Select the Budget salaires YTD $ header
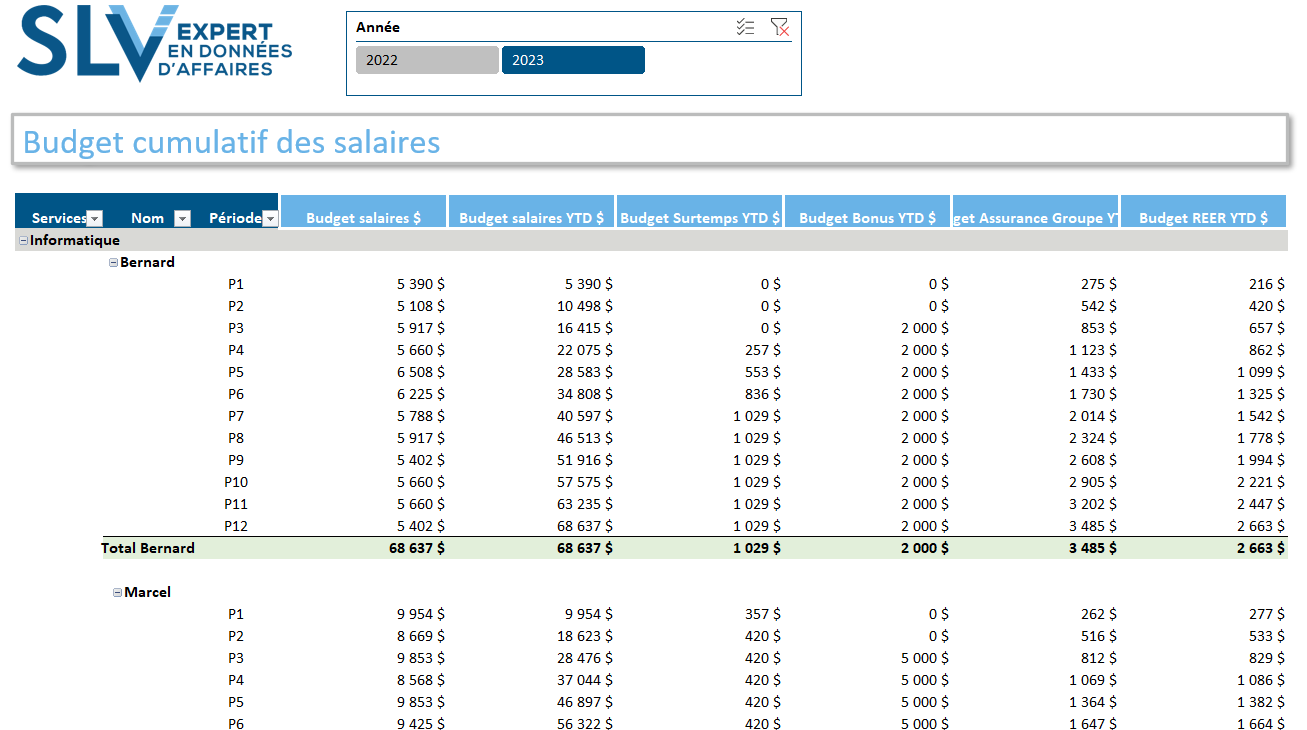1307x730 pixels. [531, 218]
